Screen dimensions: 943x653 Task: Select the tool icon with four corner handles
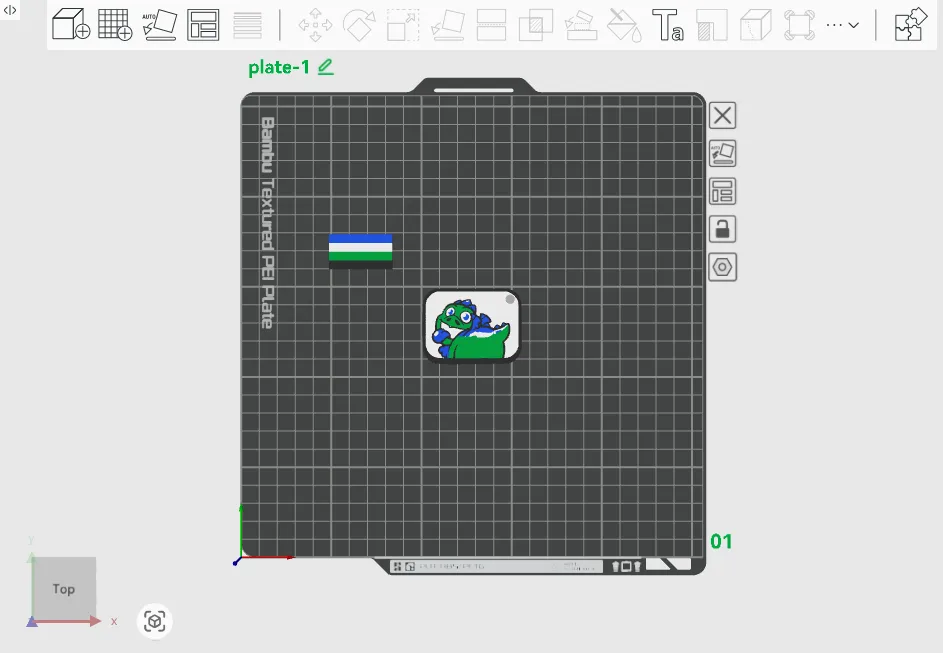pos(799,25)
